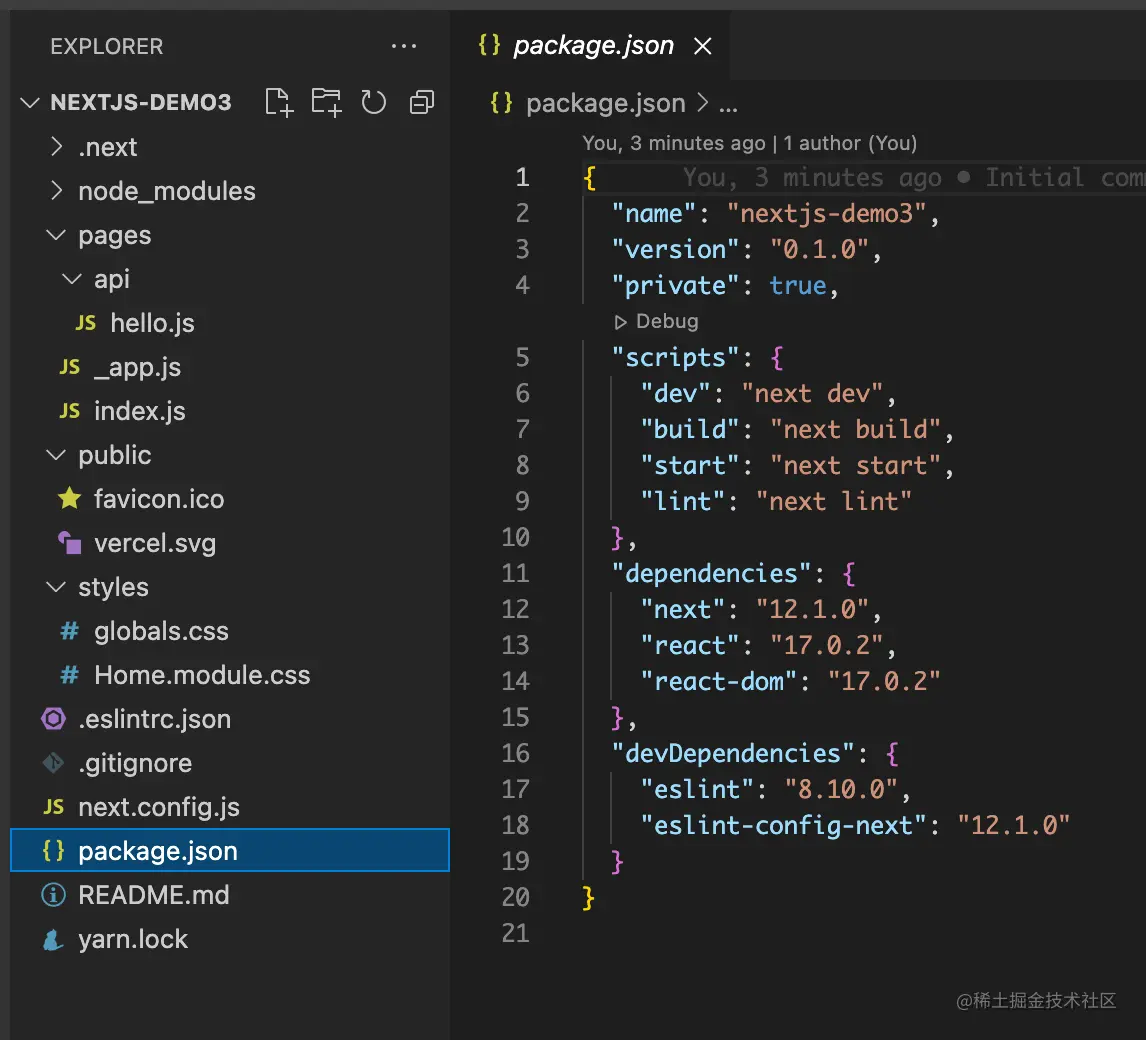This screenshot has width=1146, height=1040.
Task: Collapse all folders in Explorer
Action: coord(422,102)
